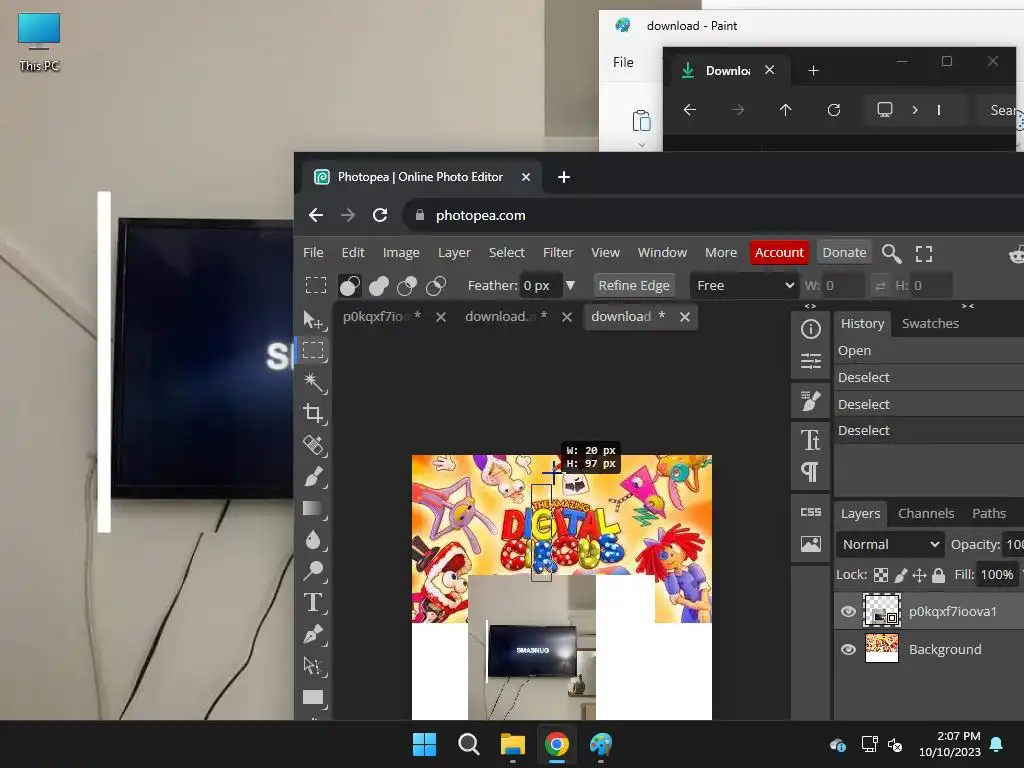The width and height of the screenshot is (1024, 768).
Task: Select the Rectangle Select tool in toolbar
Action: coord(313,350)
